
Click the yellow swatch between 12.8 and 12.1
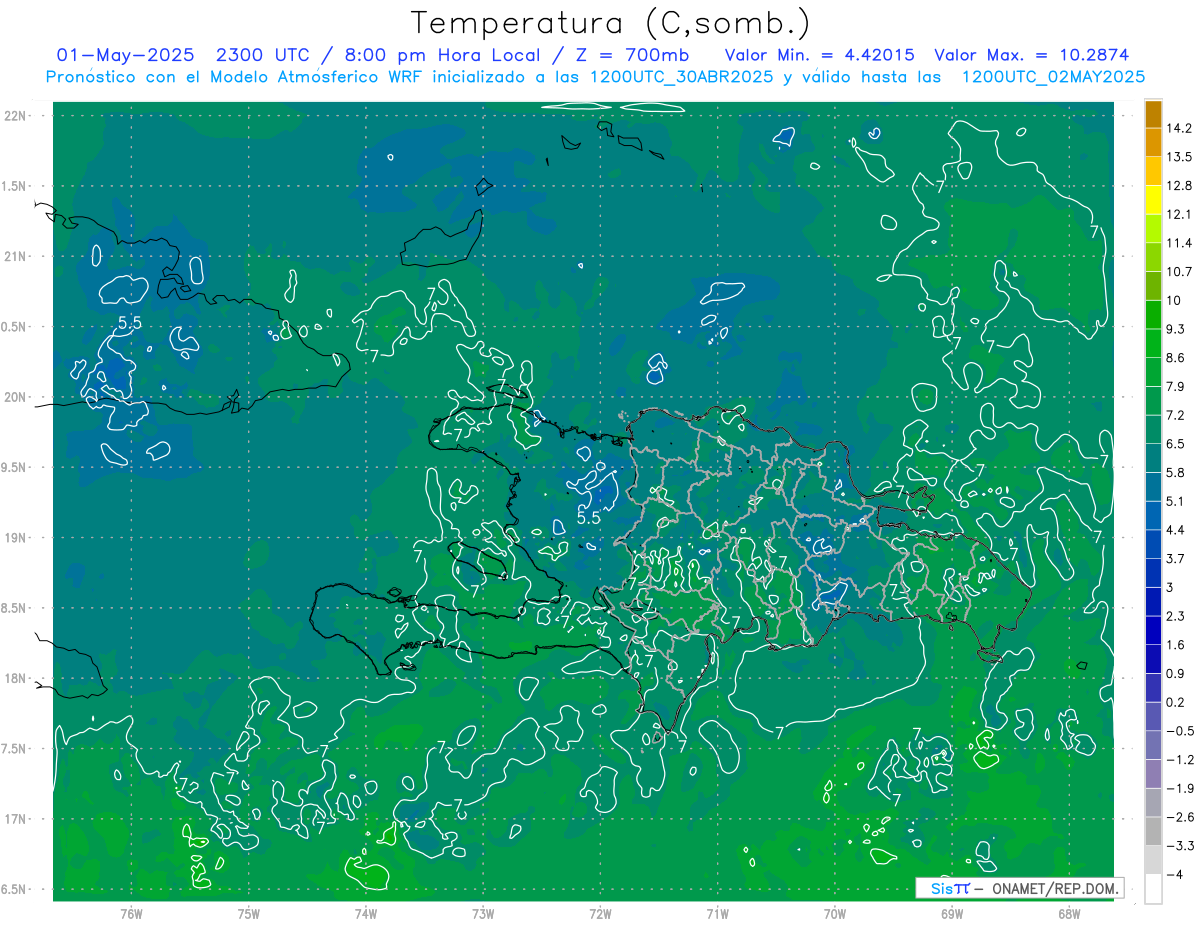tap(1153, 201)
